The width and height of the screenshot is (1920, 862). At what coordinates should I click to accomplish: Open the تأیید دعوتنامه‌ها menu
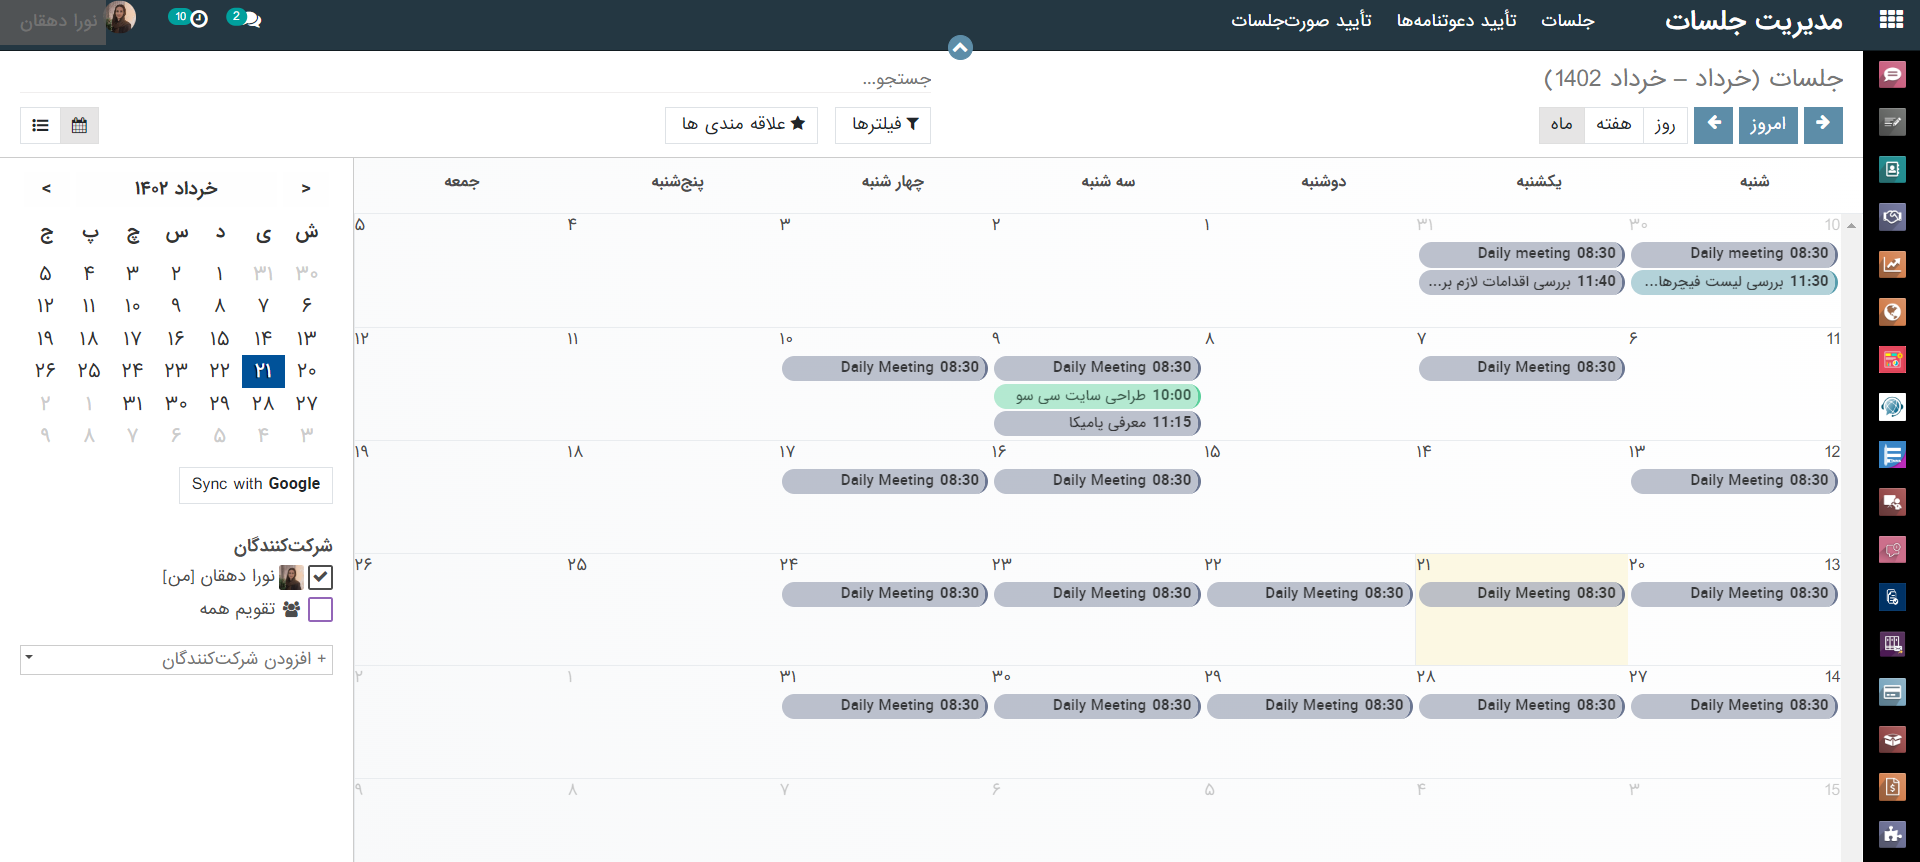tap(1456, 20)
